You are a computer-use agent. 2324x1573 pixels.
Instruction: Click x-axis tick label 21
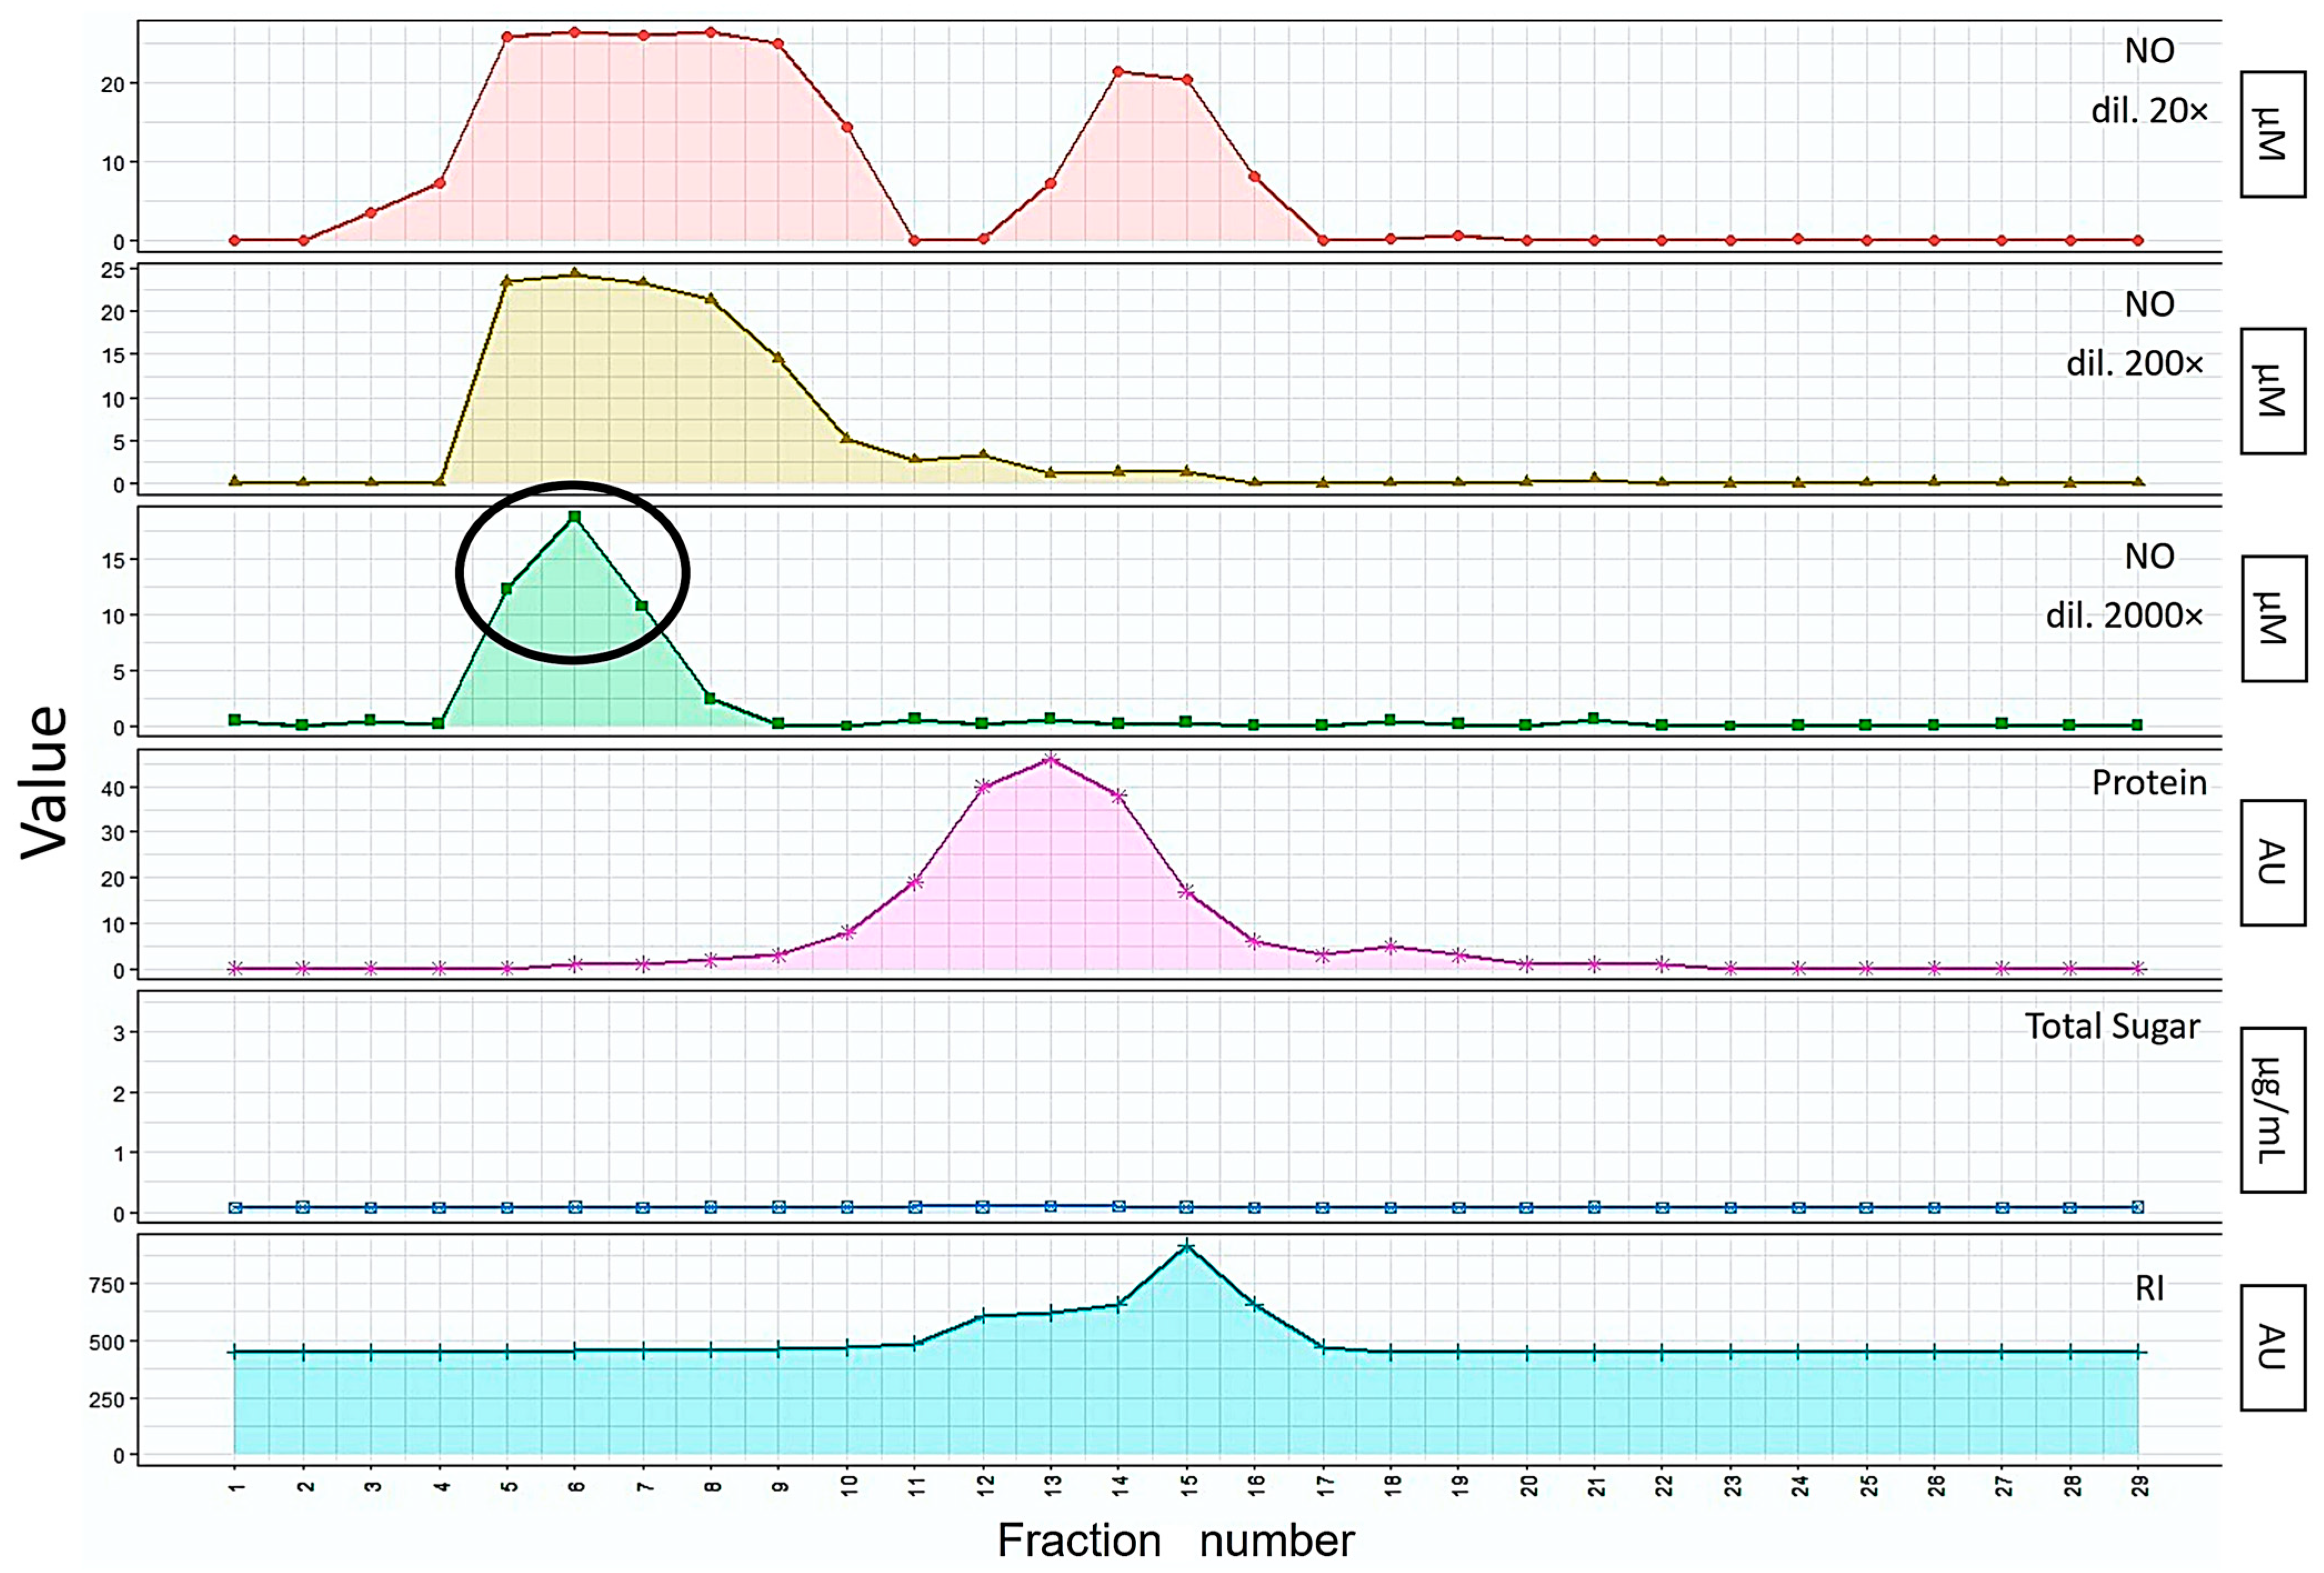point(1597,1485)
